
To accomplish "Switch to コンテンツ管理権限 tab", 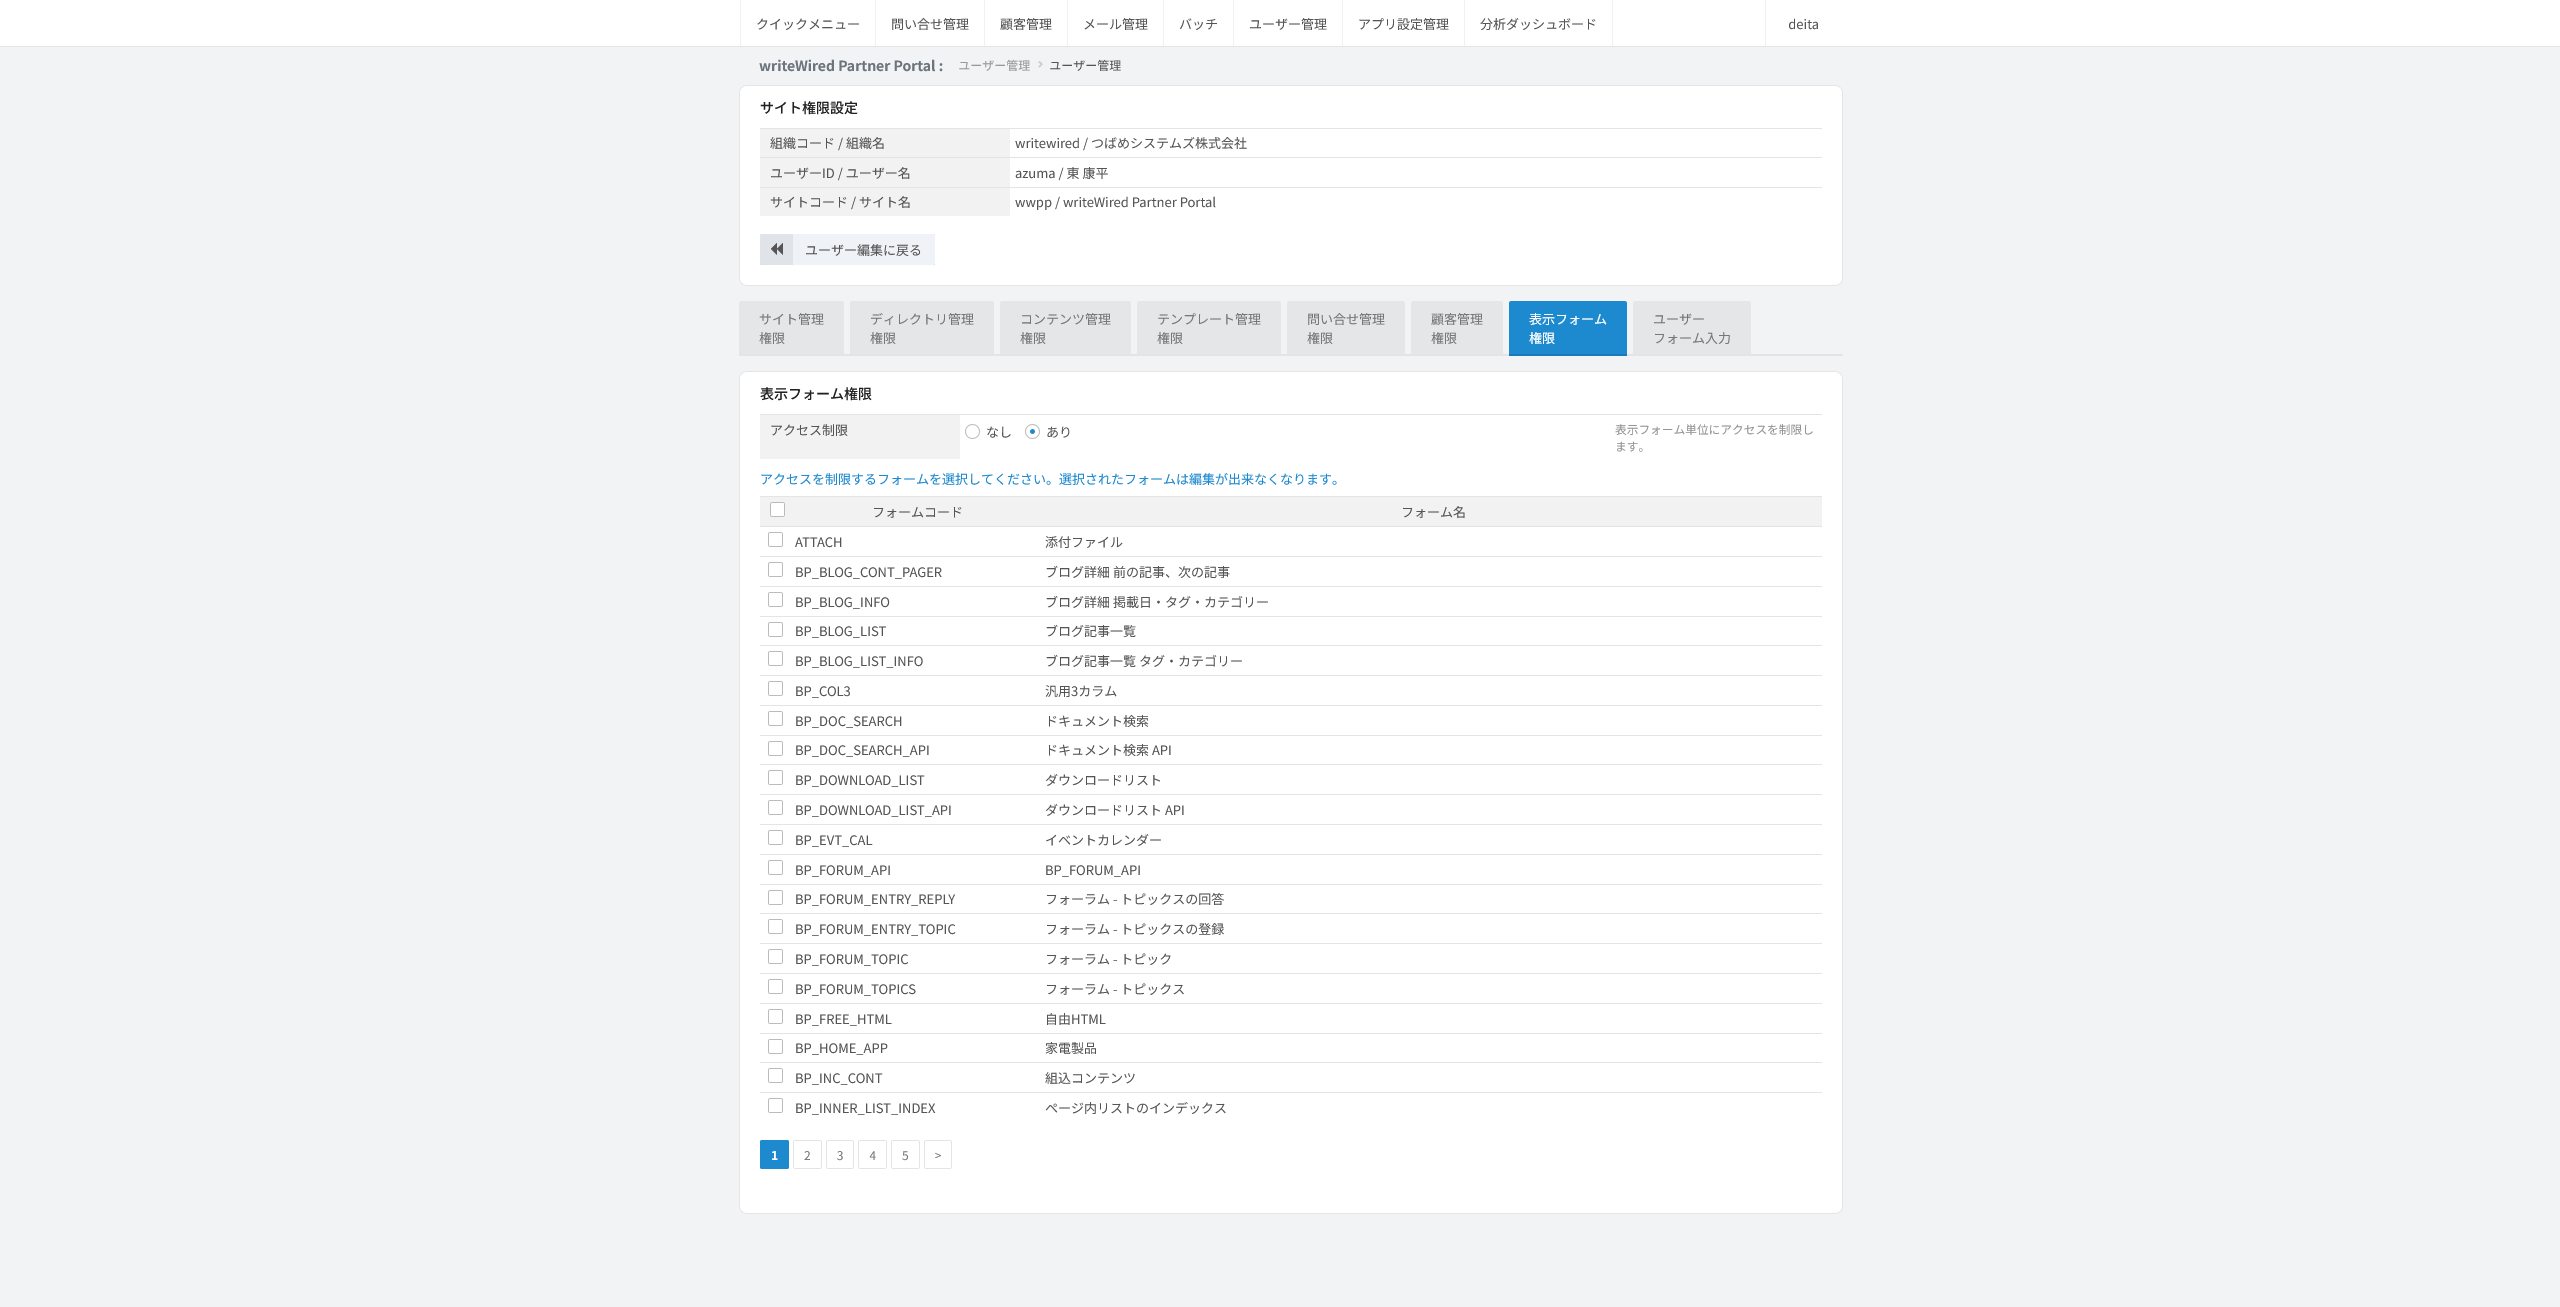I will point(1065,328).
